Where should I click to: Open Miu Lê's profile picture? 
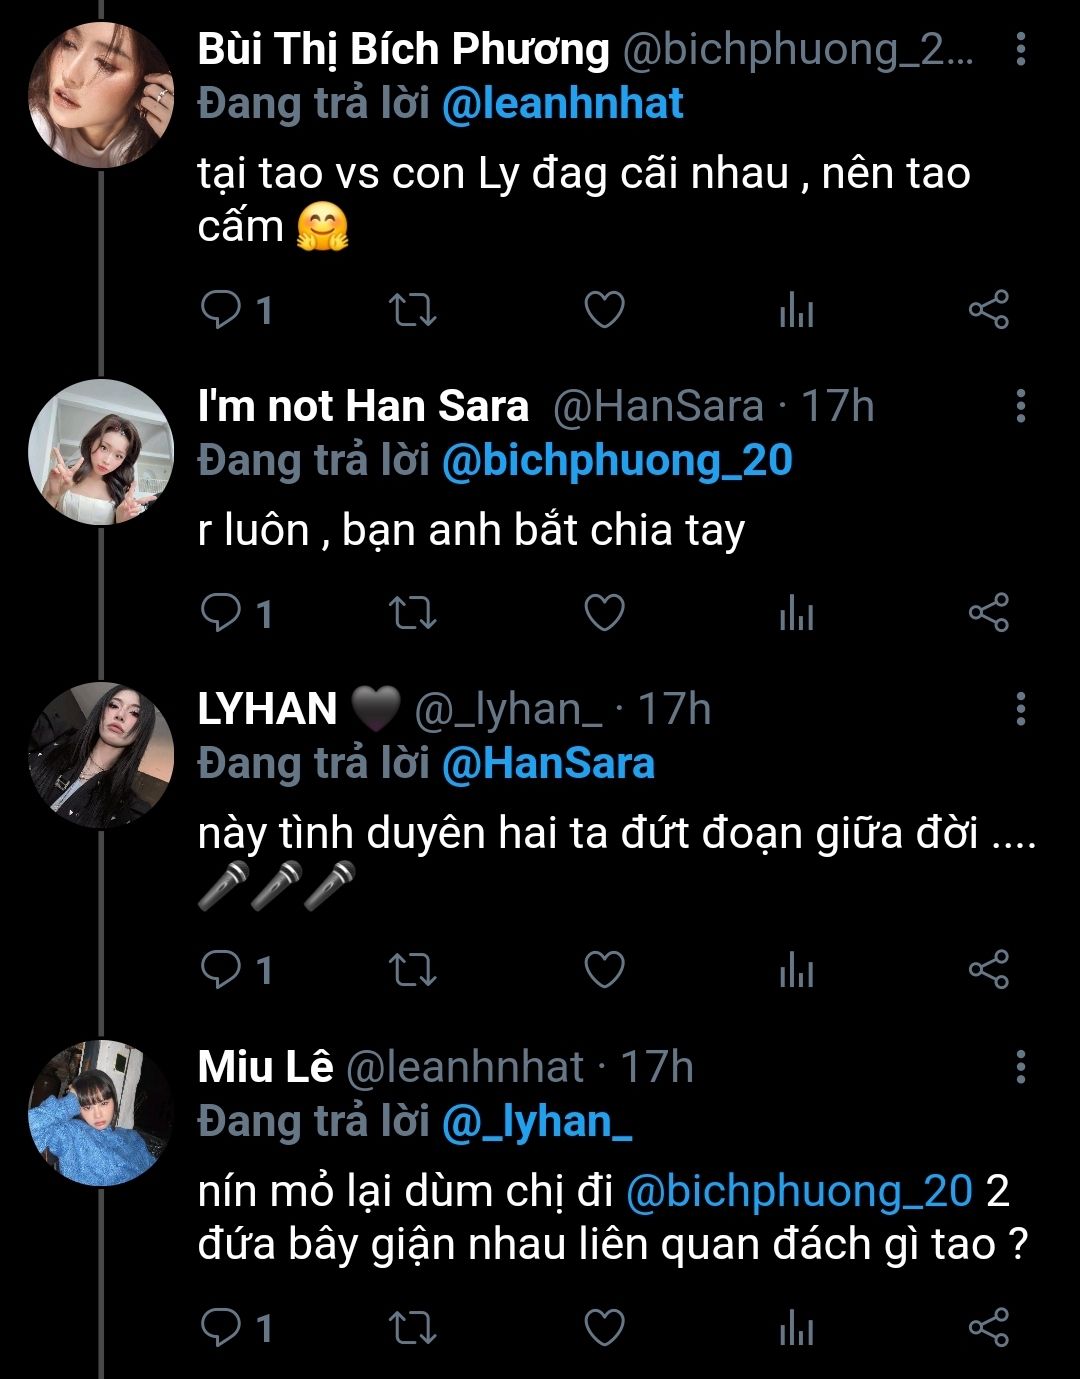point(101,1112)
